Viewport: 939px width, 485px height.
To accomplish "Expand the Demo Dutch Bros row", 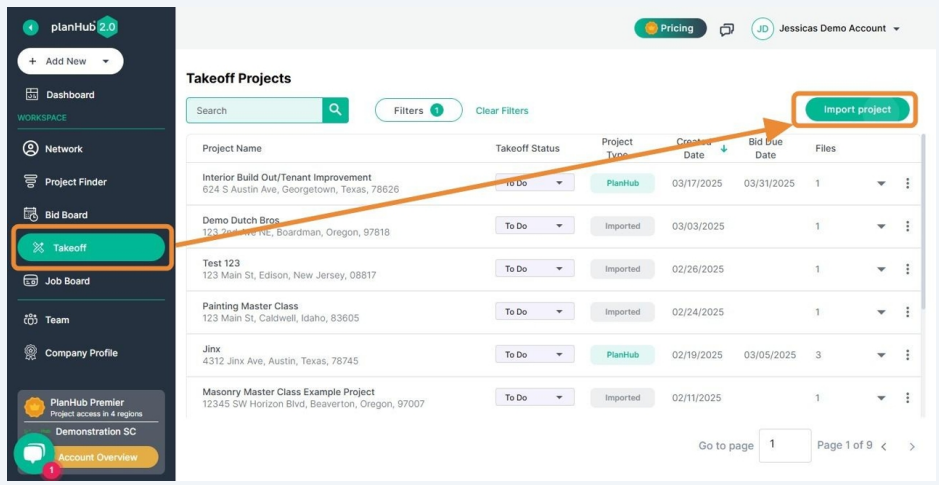I will tap(881, 226).
